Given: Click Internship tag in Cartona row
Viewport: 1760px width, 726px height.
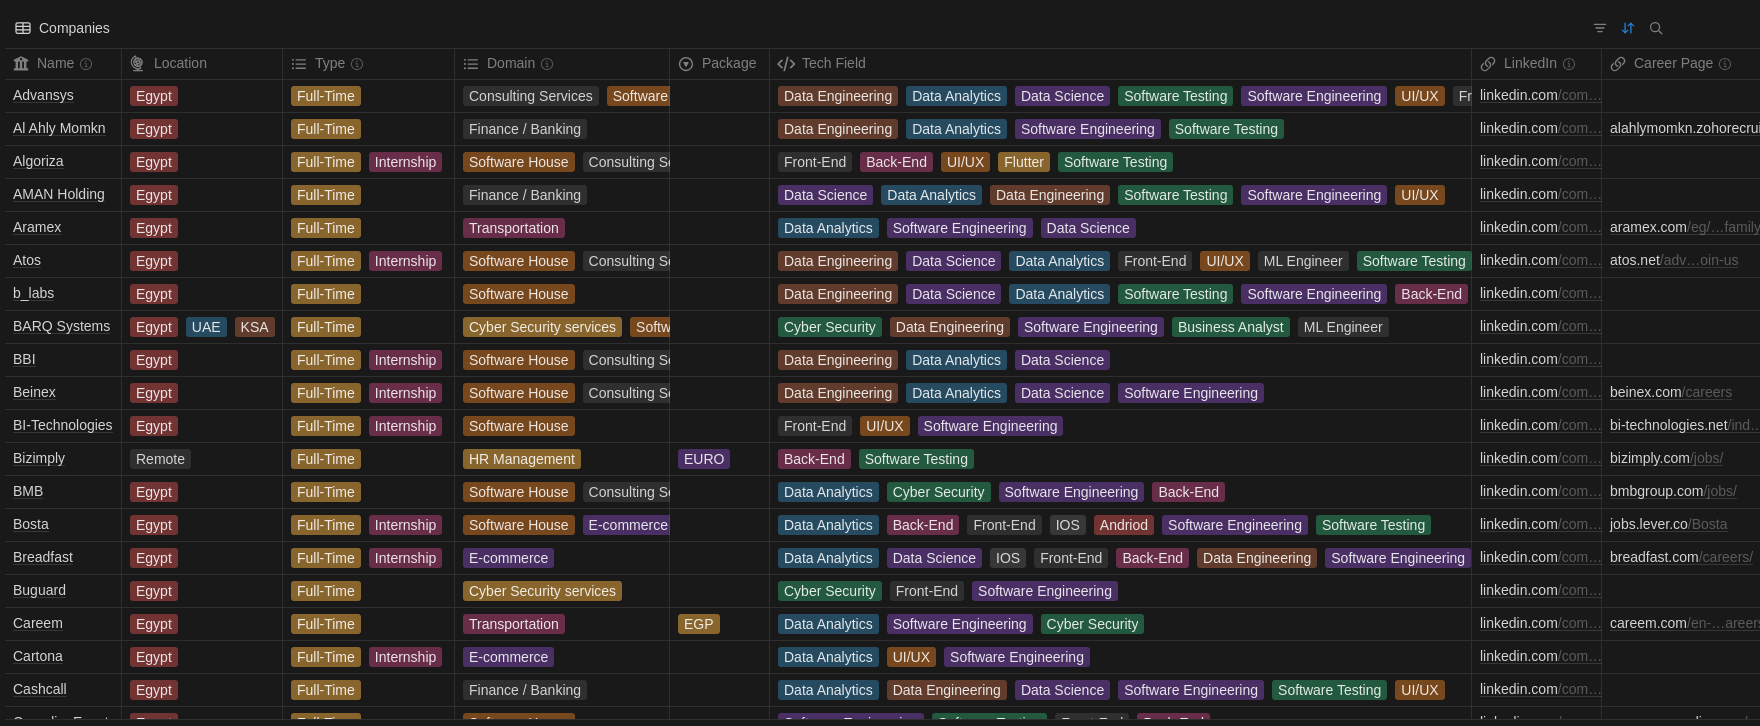Looking at the screenshot, I should [x=405, y=657].
